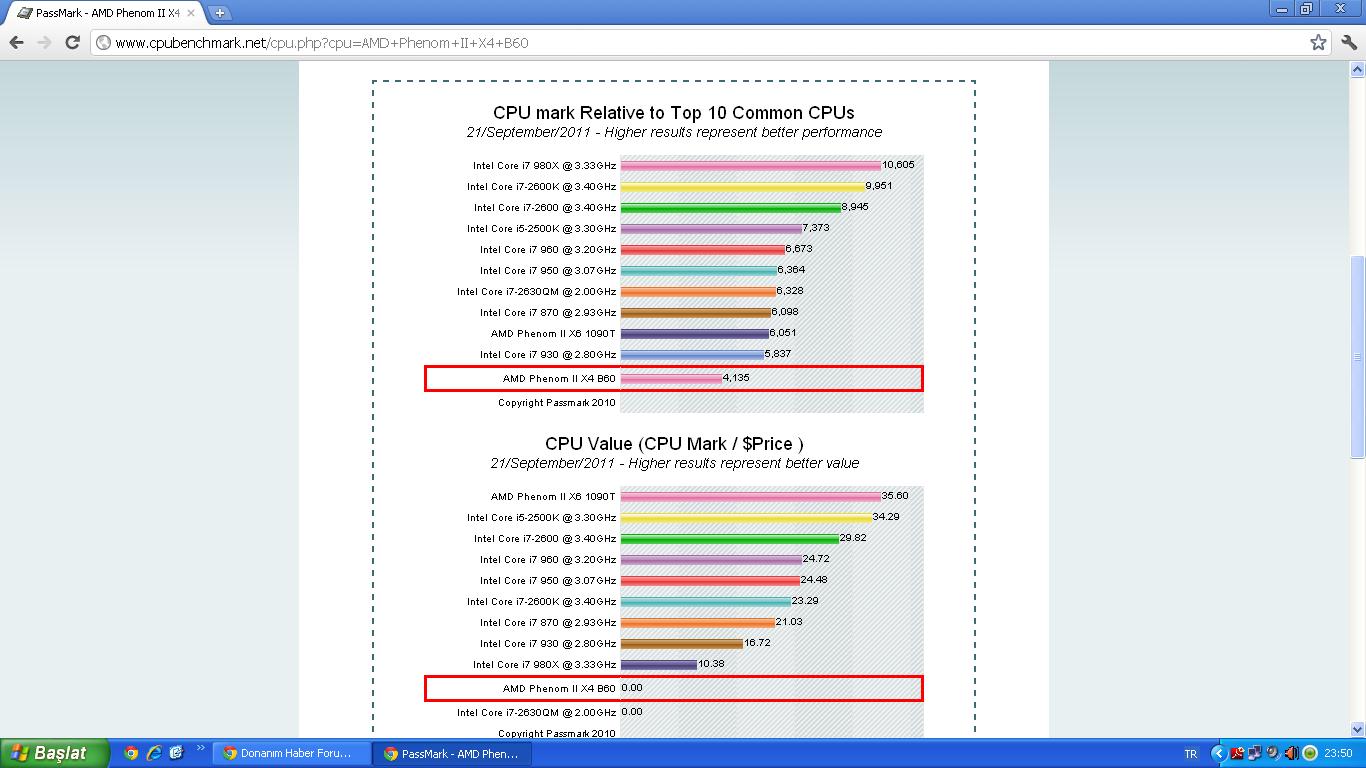Open the Chrome wrench menu
The height and width of the screenshot is (768, 1366).
click(1347, 42)
